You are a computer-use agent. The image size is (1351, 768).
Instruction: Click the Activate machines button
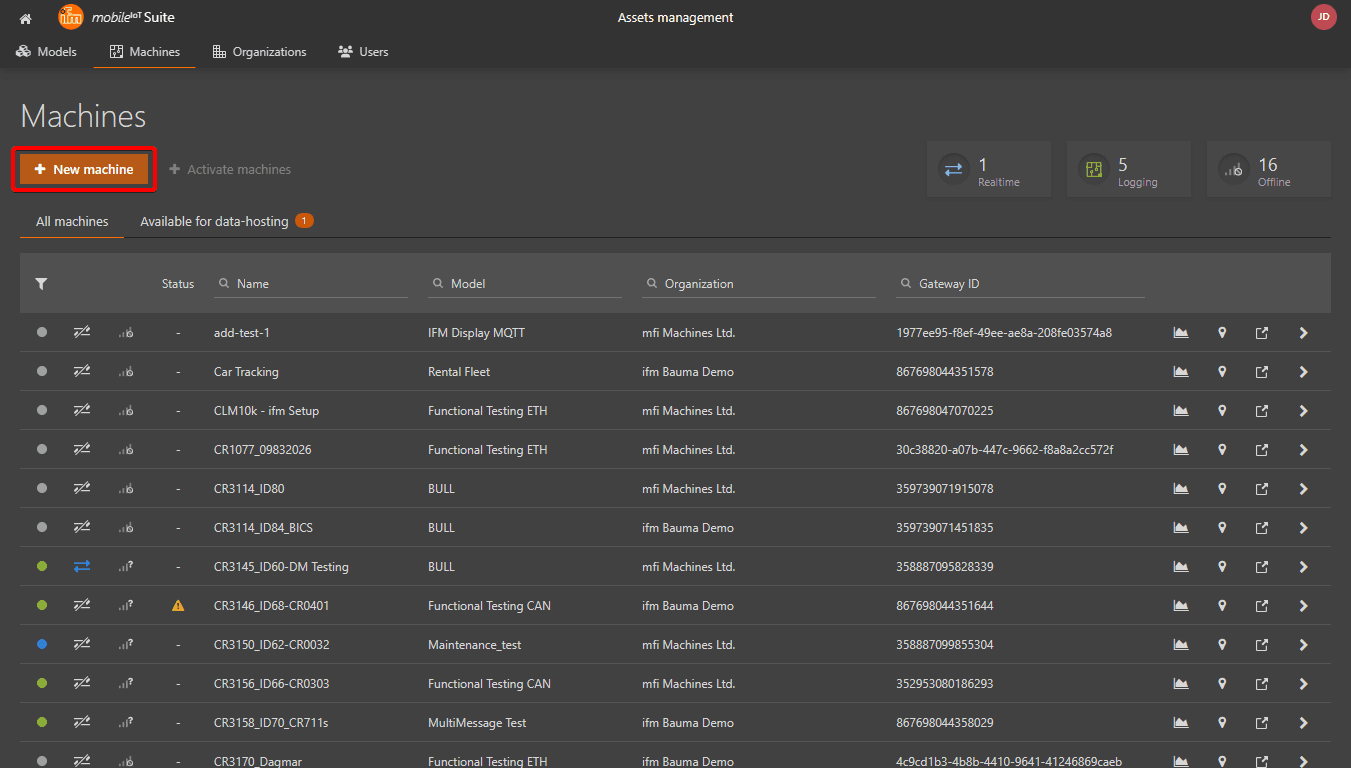point(230,170)
